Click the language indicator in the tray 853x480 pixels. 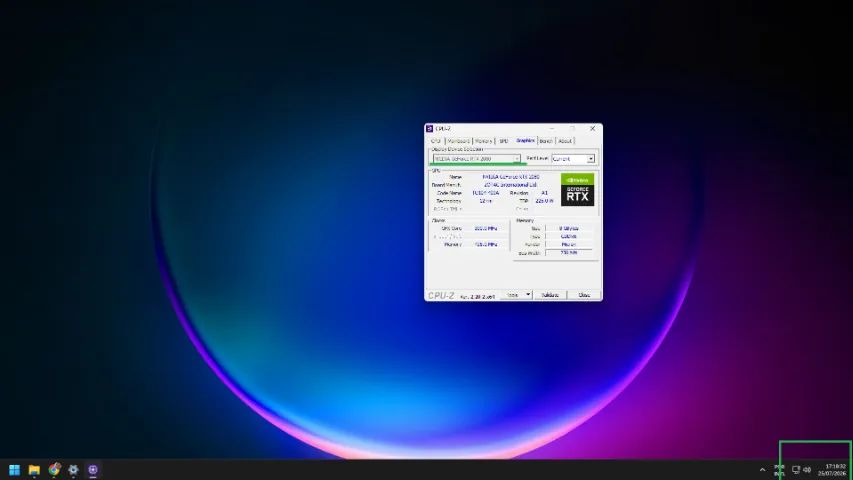point(780,470)
